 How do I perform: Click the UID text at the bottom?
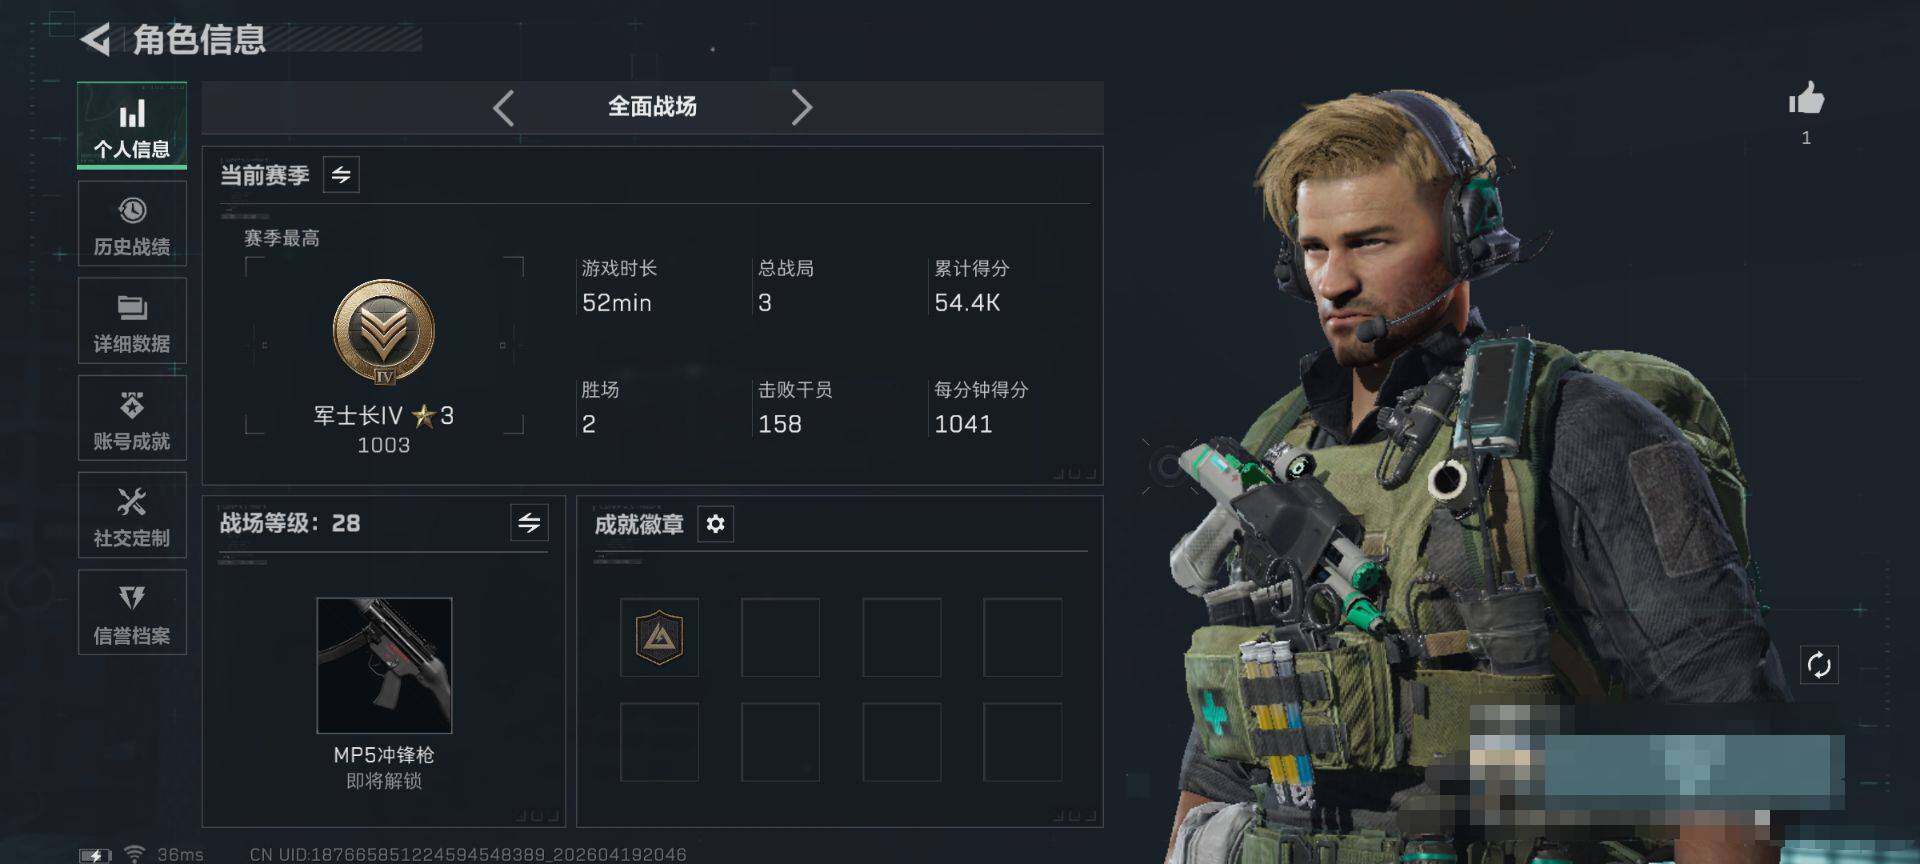tap(468, 854)
